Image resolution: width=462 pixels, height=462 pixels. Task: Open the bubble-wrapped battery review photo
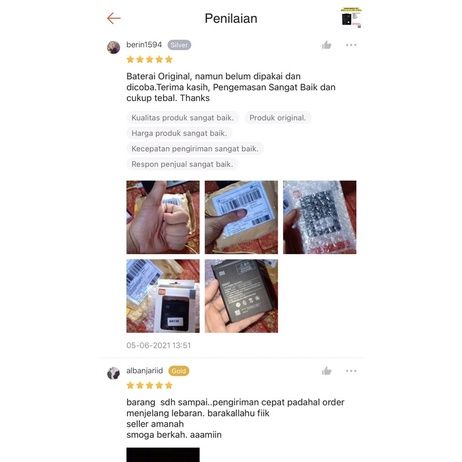[320, 217]
